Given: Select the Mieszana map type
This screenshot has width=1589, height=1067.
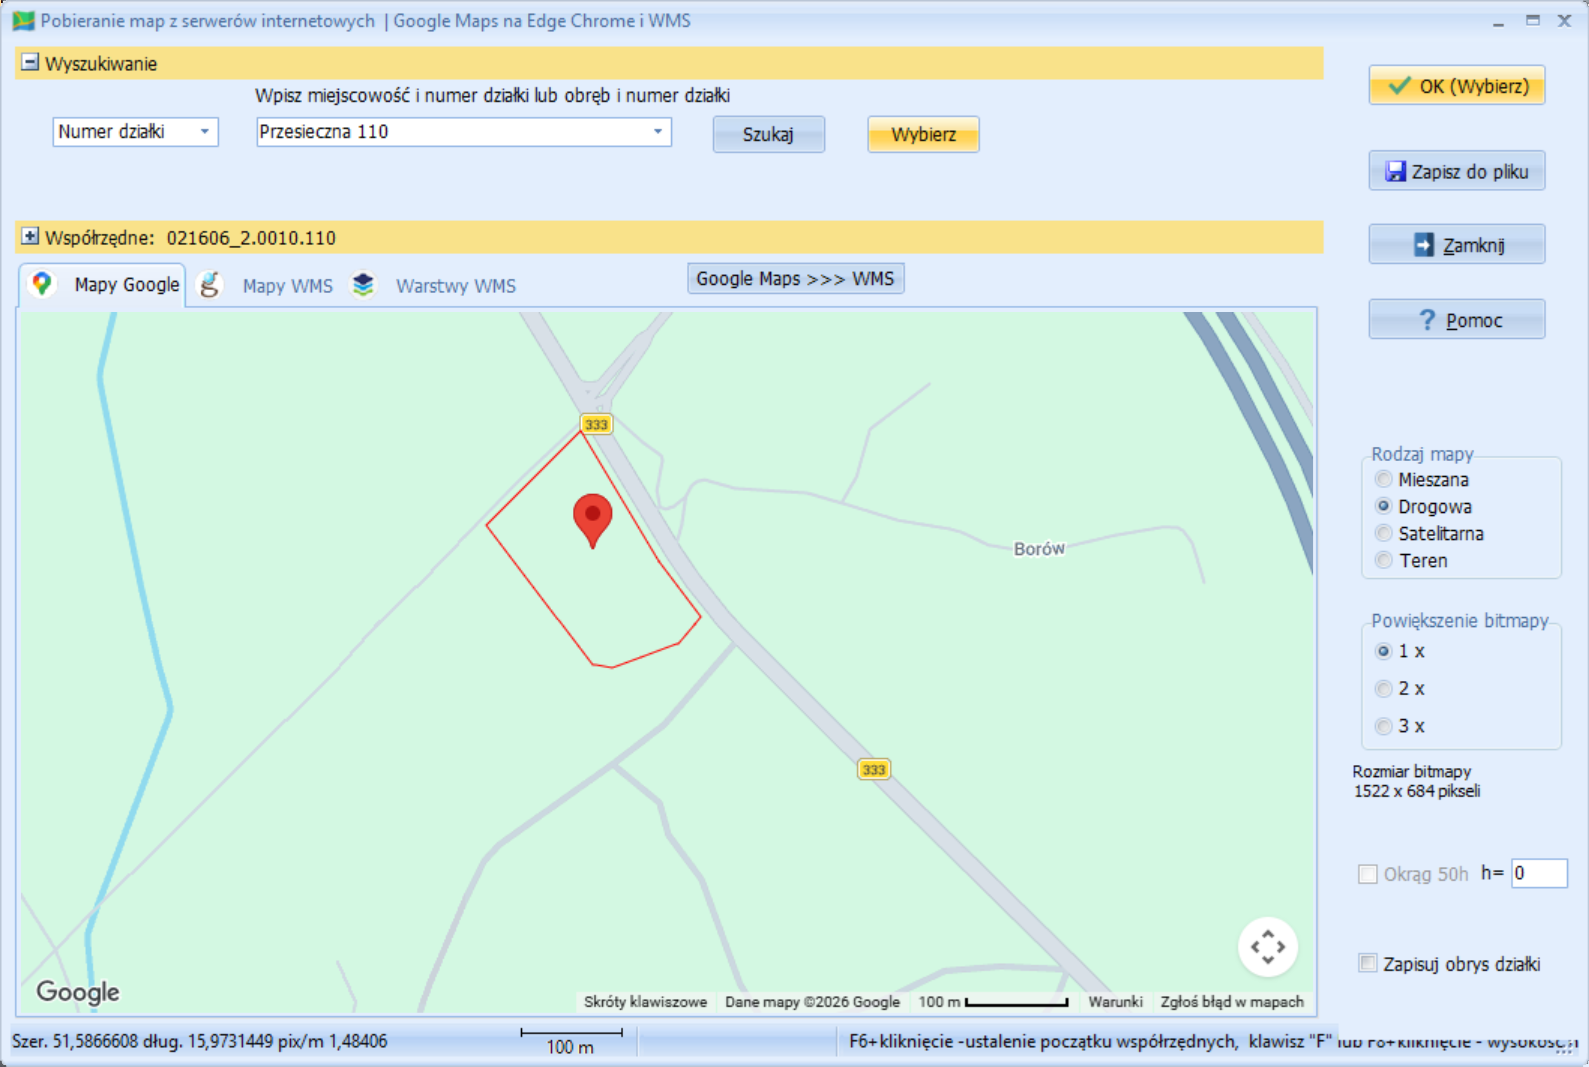Looking at the screenshot, I should [x=1384, y=480].
